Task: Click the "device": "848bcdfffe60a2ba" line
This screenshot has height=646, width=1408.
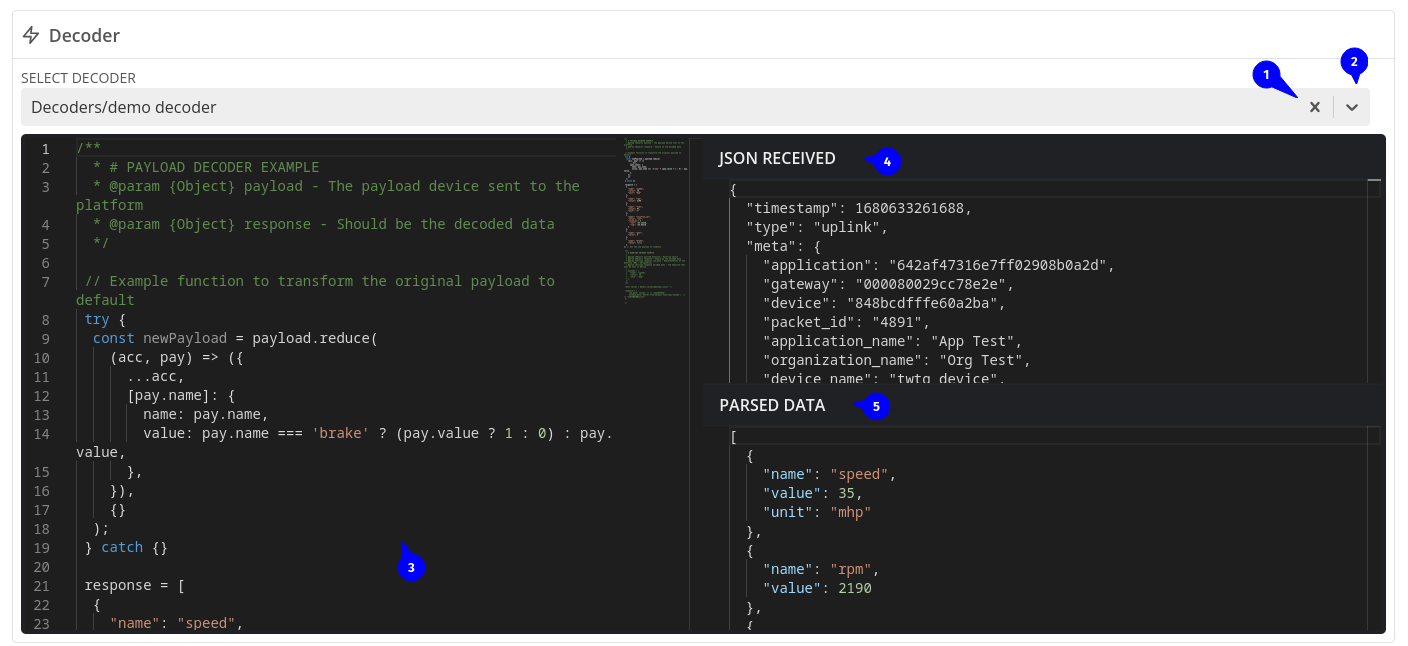Action: click(x=884, y=303)
